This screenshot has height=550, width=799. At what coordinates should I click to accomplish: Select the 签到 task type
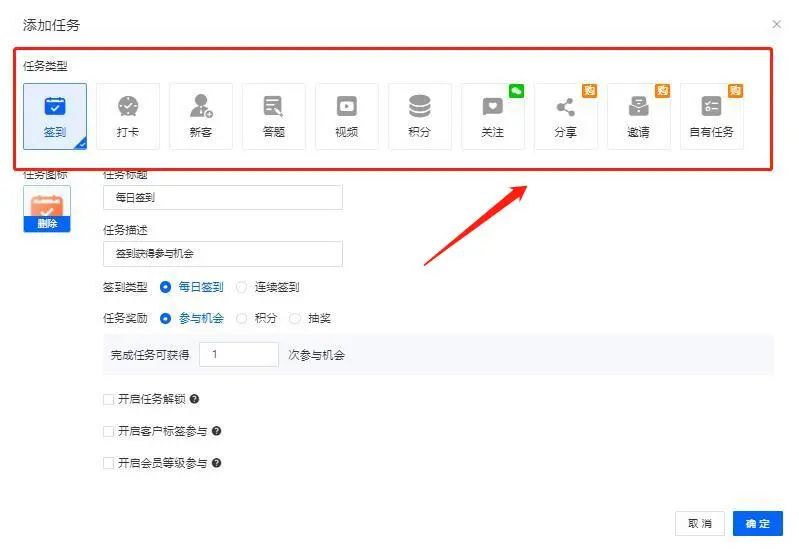click(55, 116)
